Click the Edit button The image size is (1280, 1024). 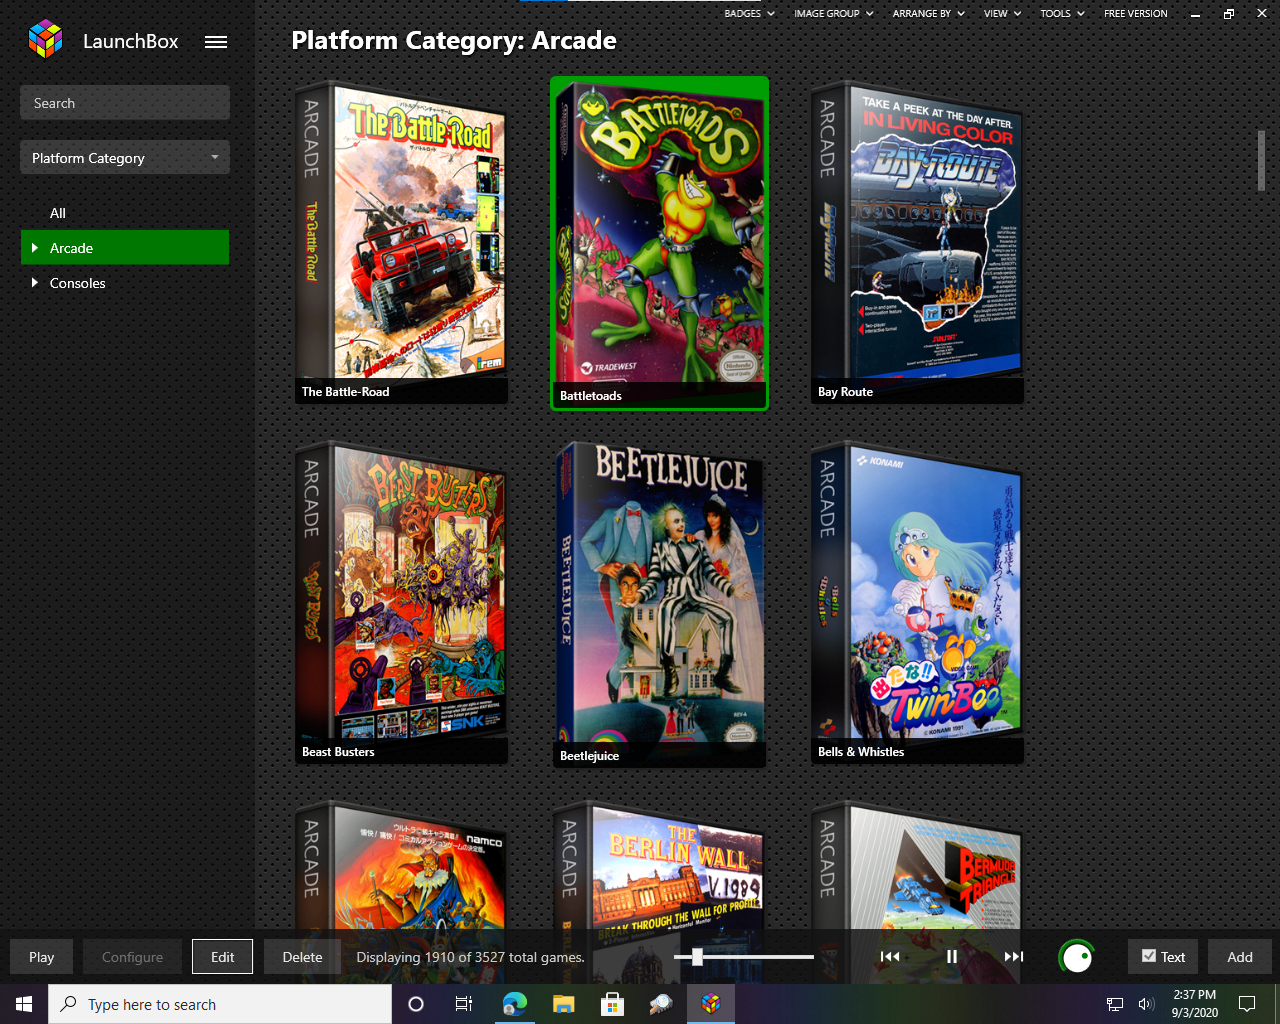[222, 957]
